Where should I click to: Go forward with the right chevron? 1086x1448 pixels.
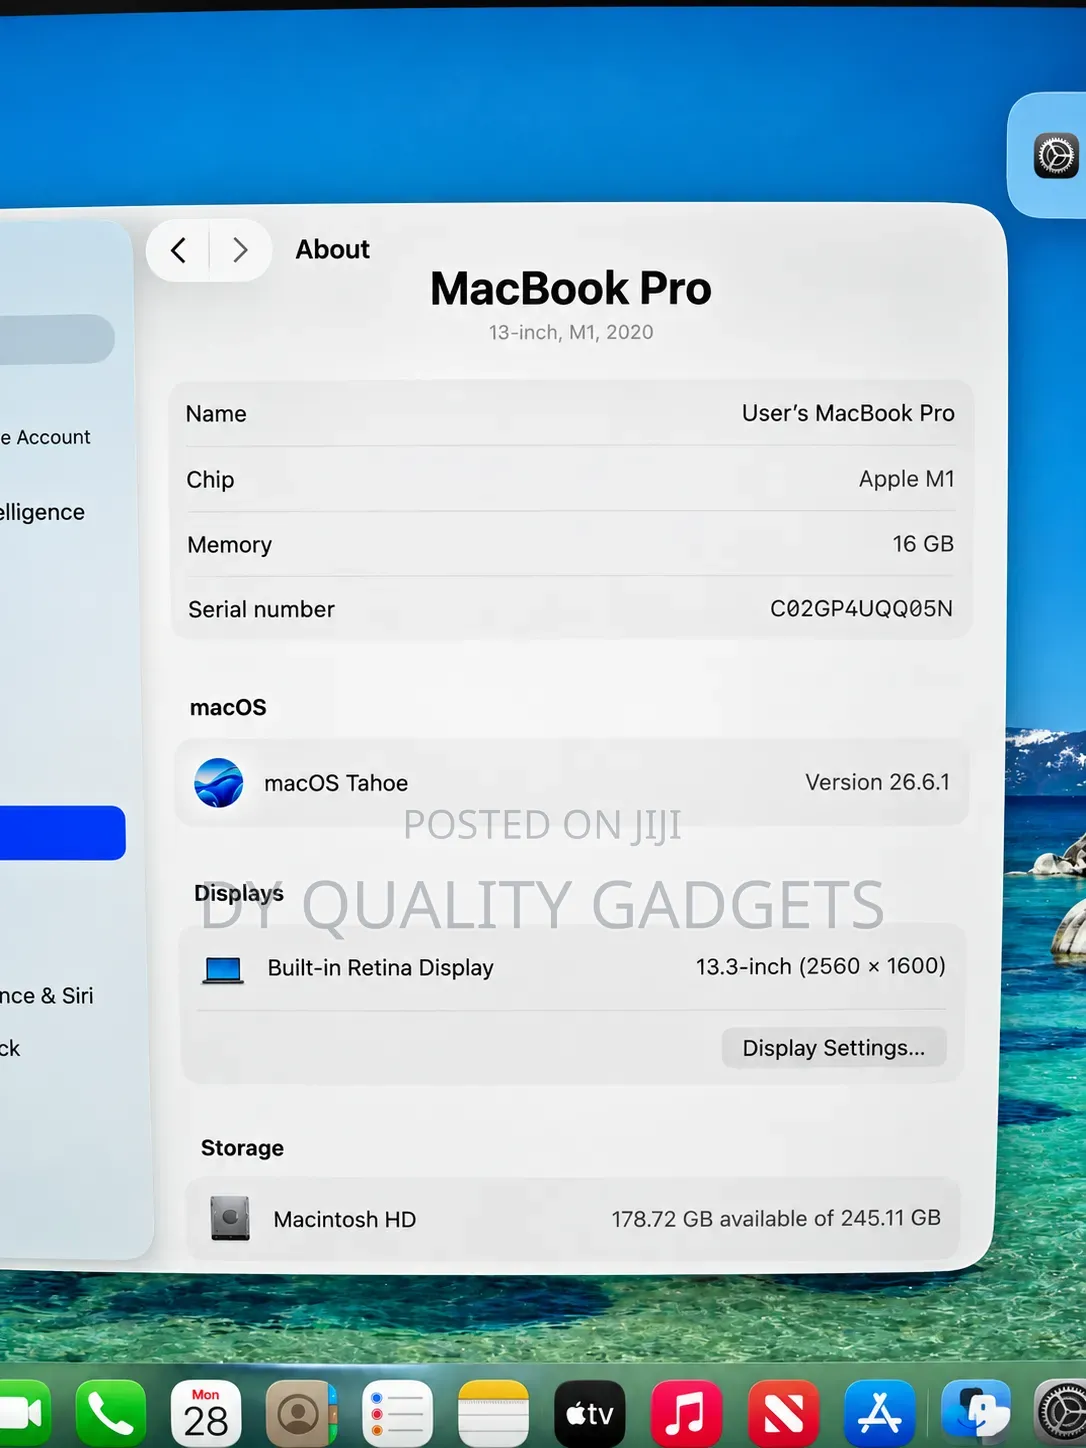click(240, 250)
